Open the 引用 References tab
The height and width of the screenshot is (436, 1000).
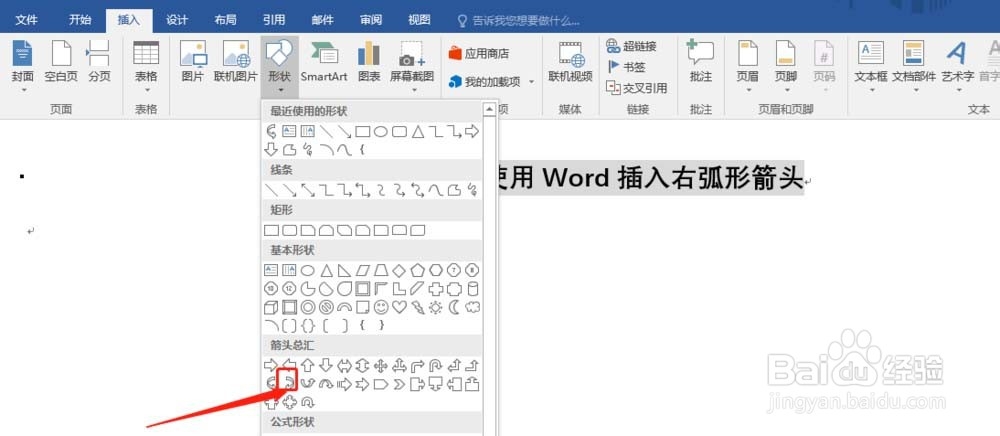pos(274,20)
